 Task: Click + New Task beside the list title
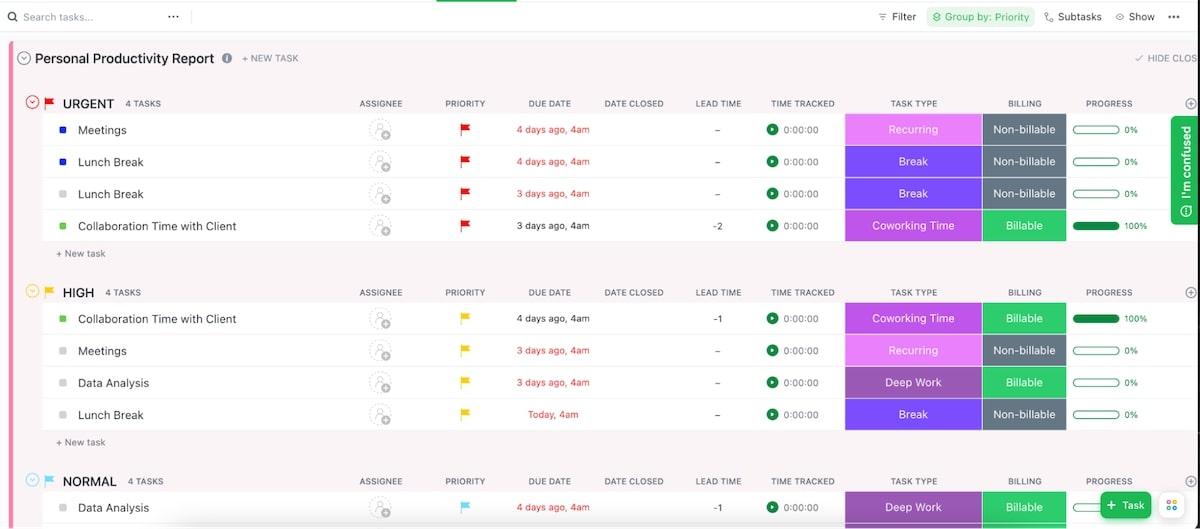[x=270, y=58]
